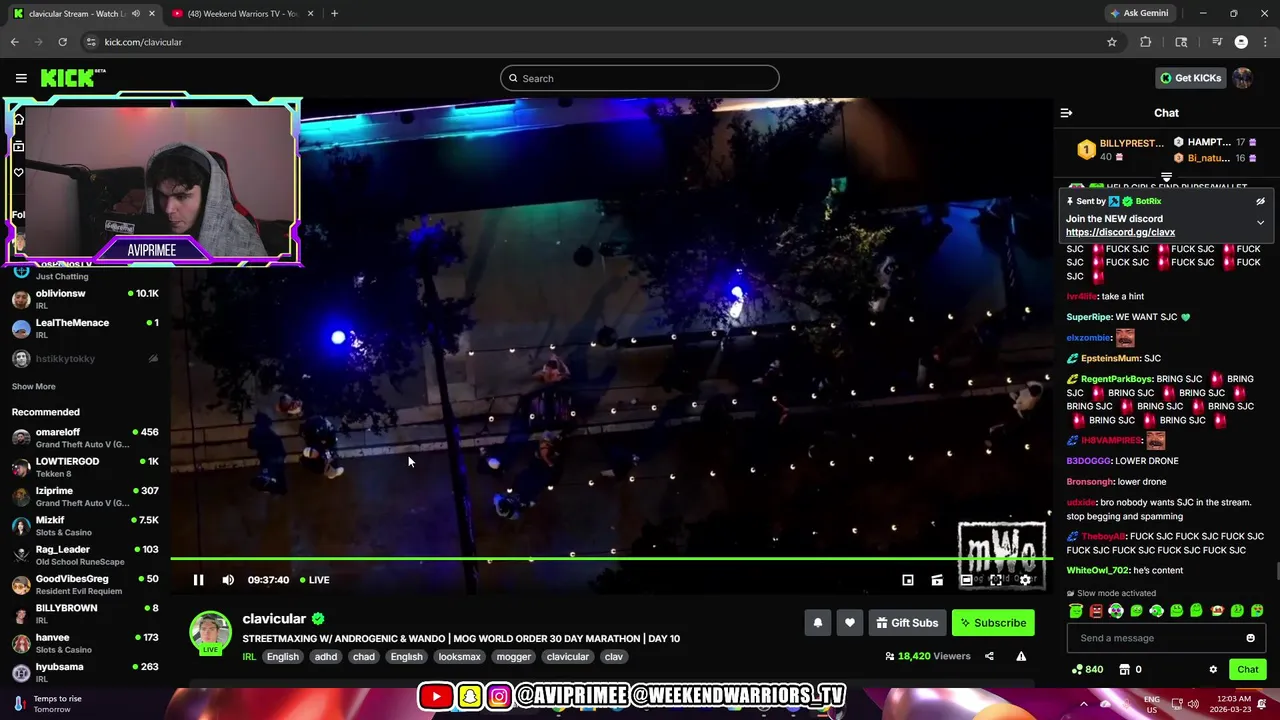Image resolution: width=1280 pixels, height=720 pixels.
Task: Bookmark this page with star
Action: click(x=1111, y=42)
